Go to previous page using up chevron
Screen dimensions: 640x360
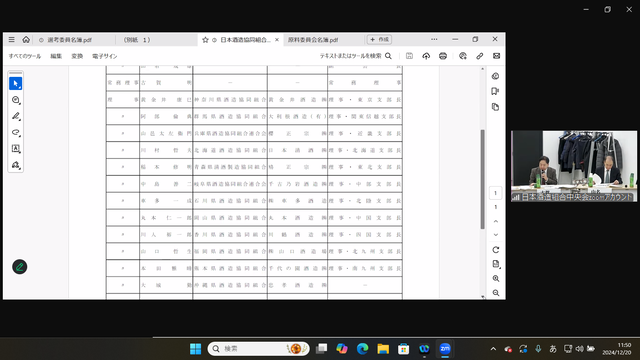coord(496,221)
